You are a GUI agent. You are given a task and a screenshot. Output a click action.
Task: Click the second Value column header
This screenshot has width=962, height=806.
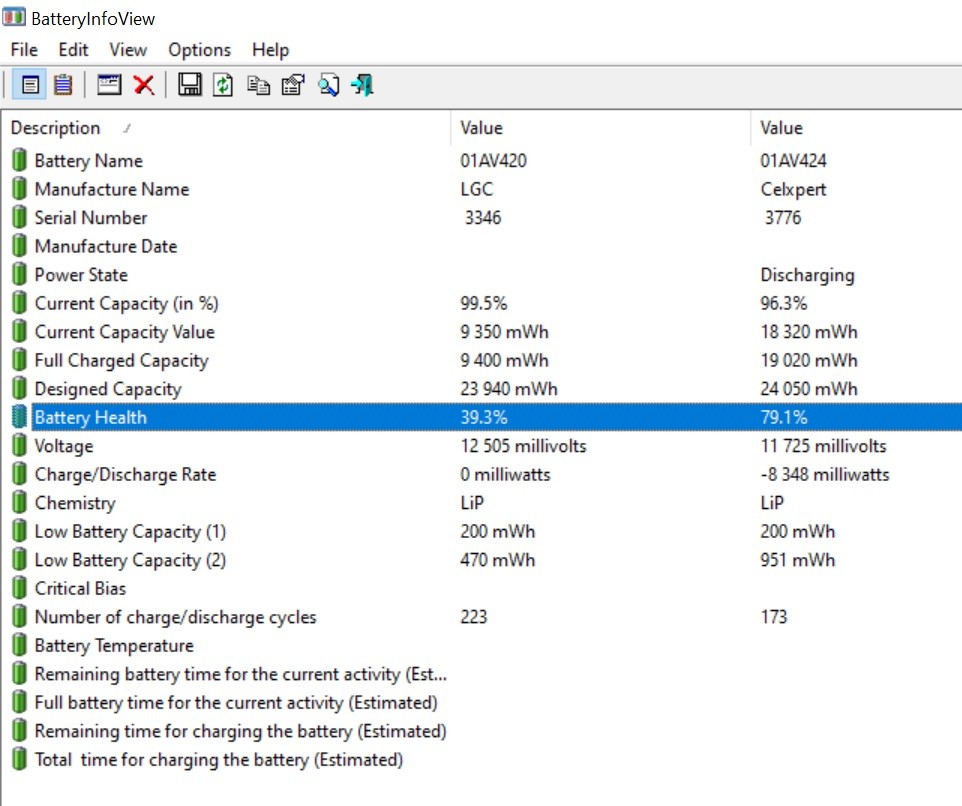click(x=856, y=128)
